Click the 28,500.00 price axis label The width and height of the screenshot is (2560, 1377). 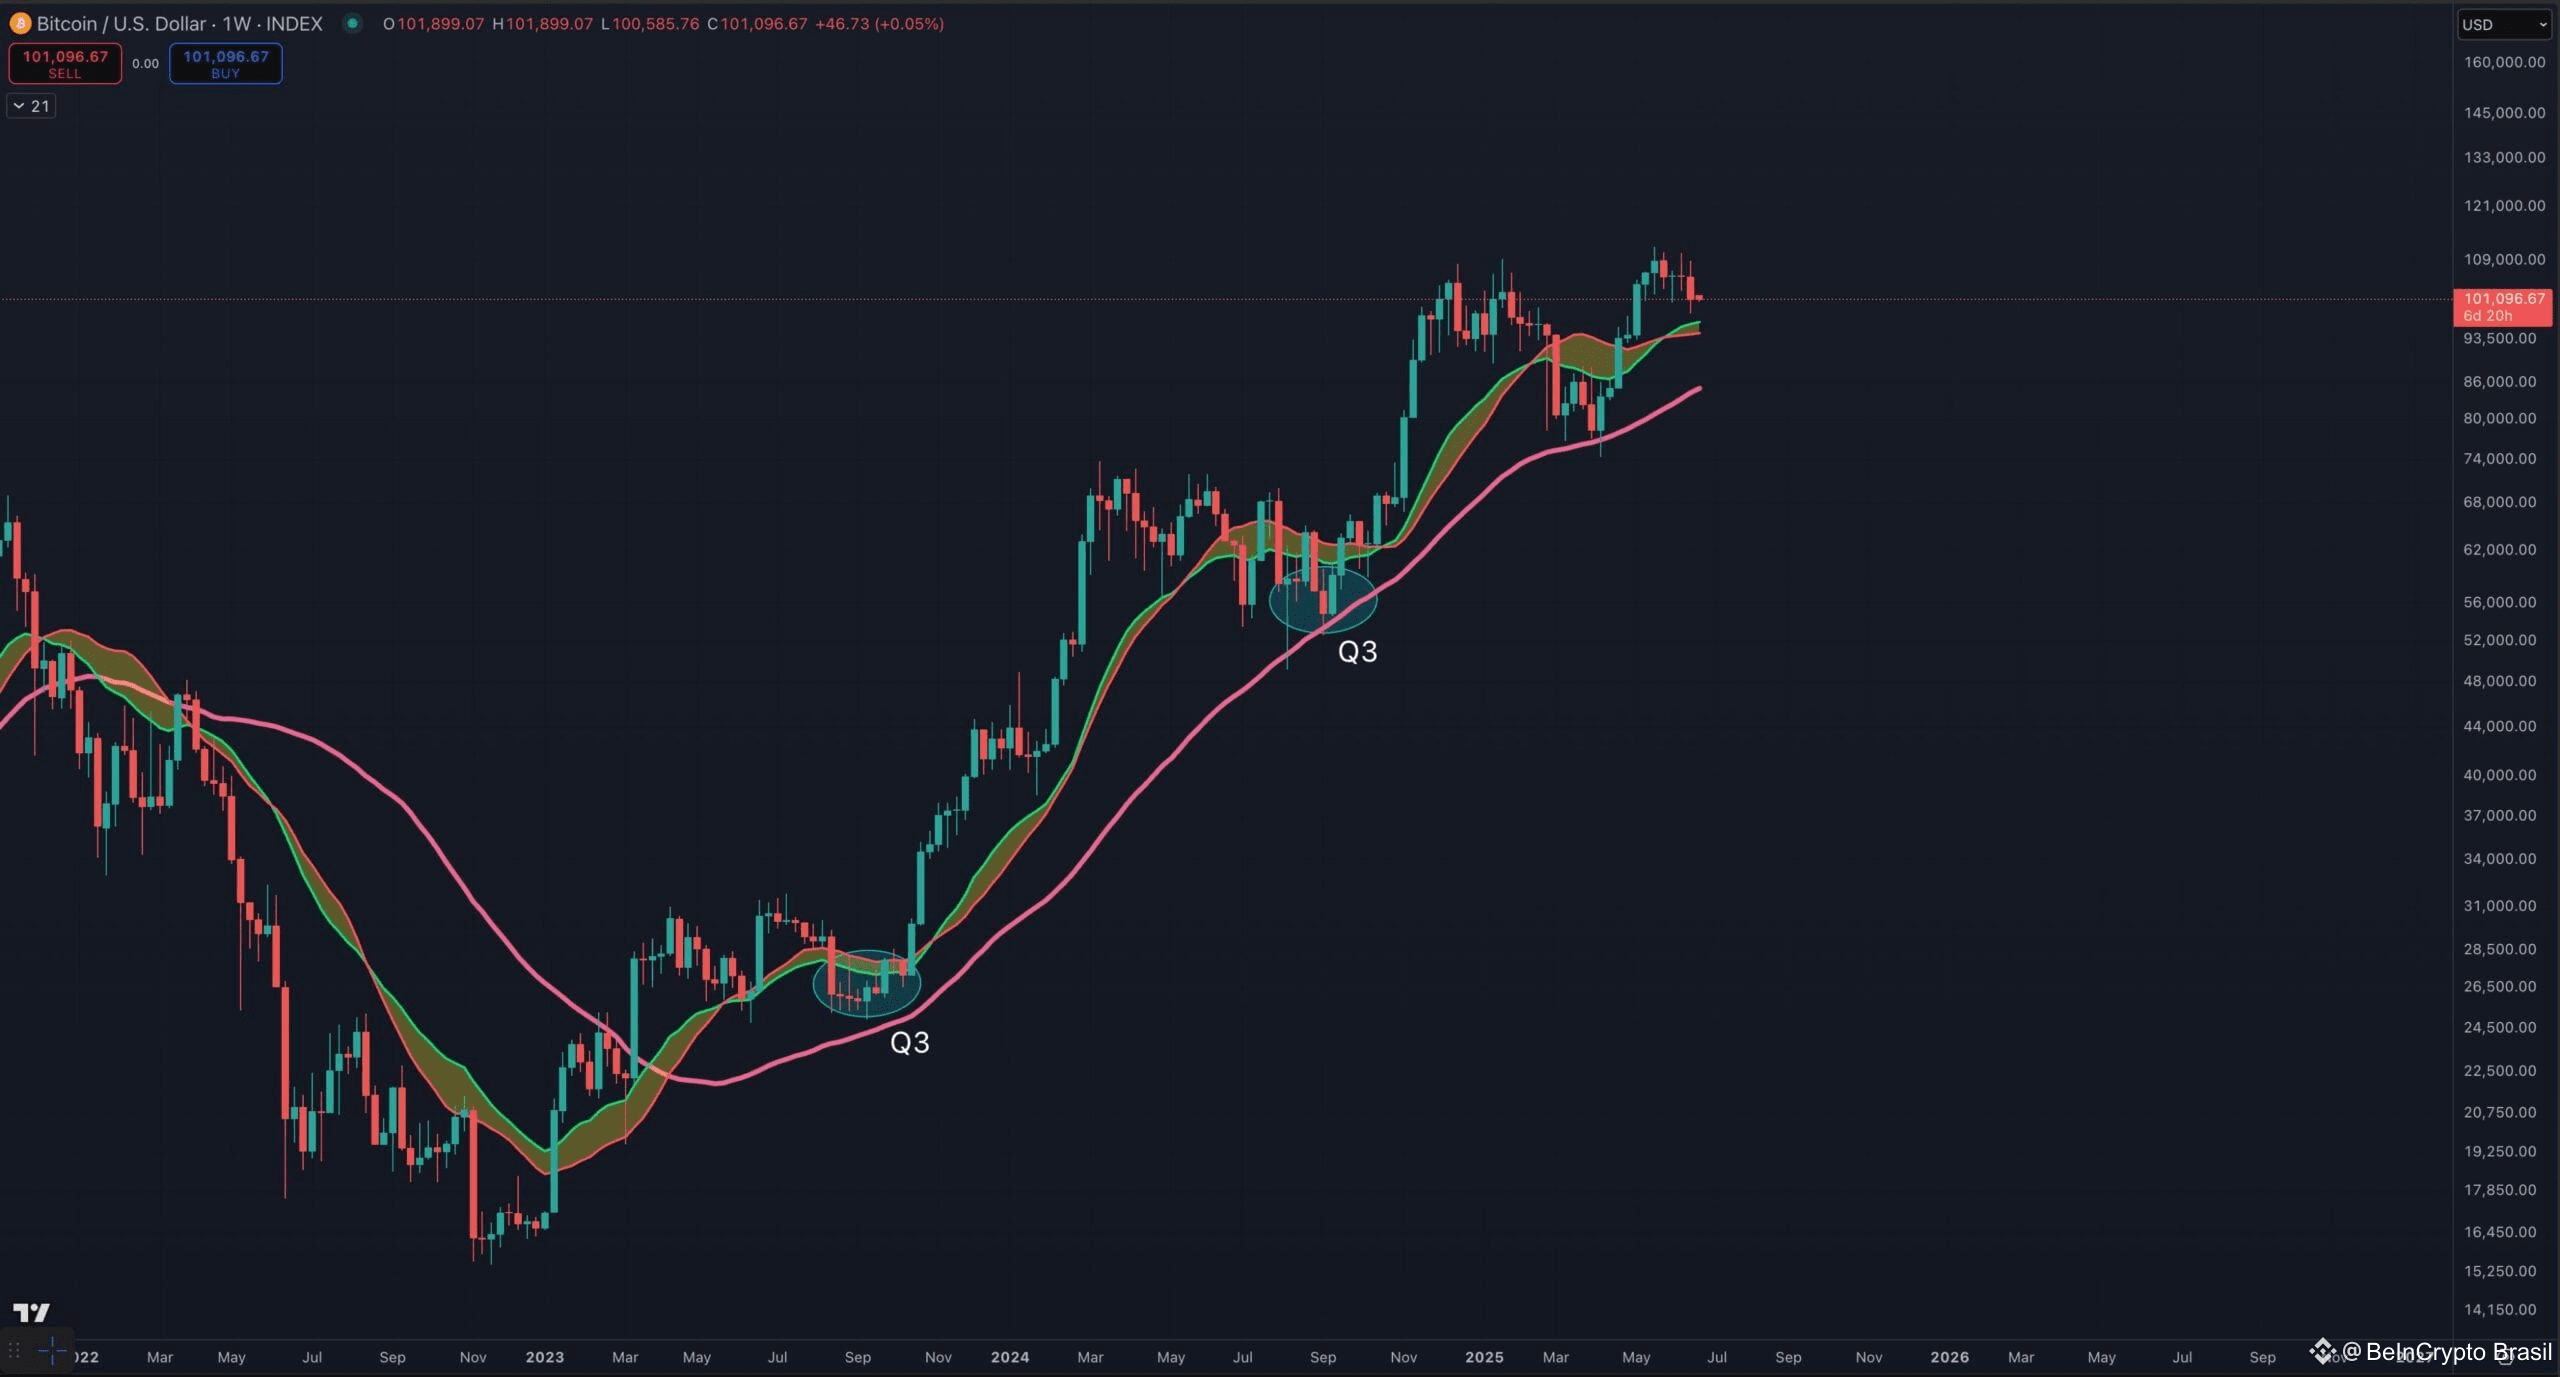click(2500, 950)
